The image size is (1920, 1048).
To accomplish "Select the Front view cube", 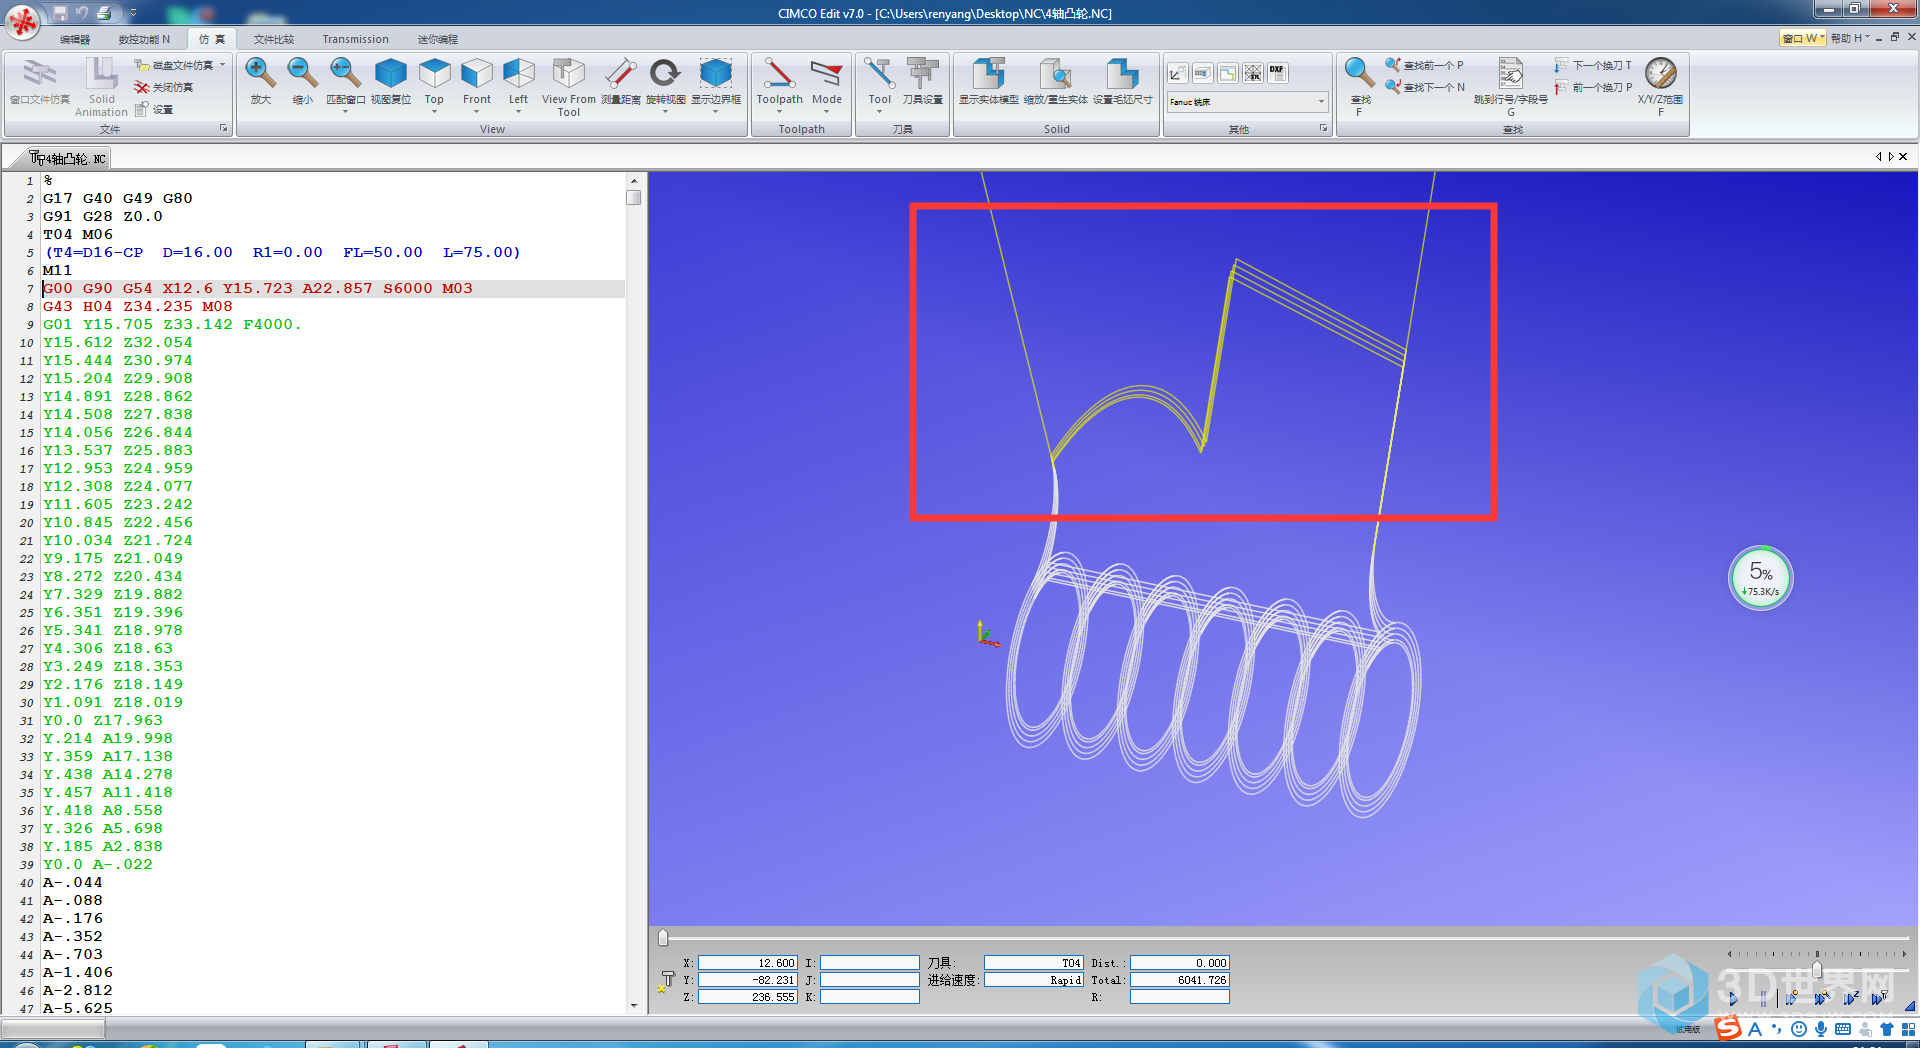I will point(477,74).
